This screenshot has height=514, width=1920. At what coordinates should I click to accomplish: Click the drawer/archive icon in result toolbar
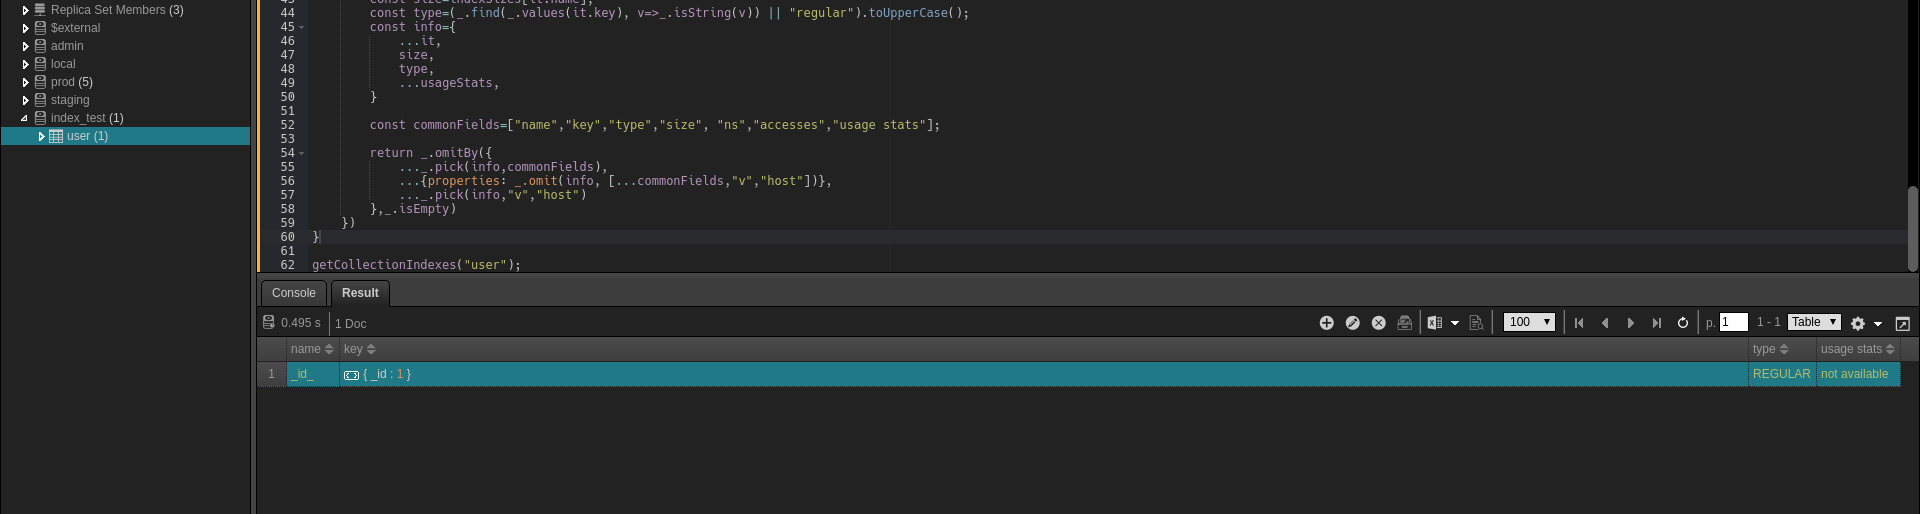pyautogui.click(x=1404, y=323)
